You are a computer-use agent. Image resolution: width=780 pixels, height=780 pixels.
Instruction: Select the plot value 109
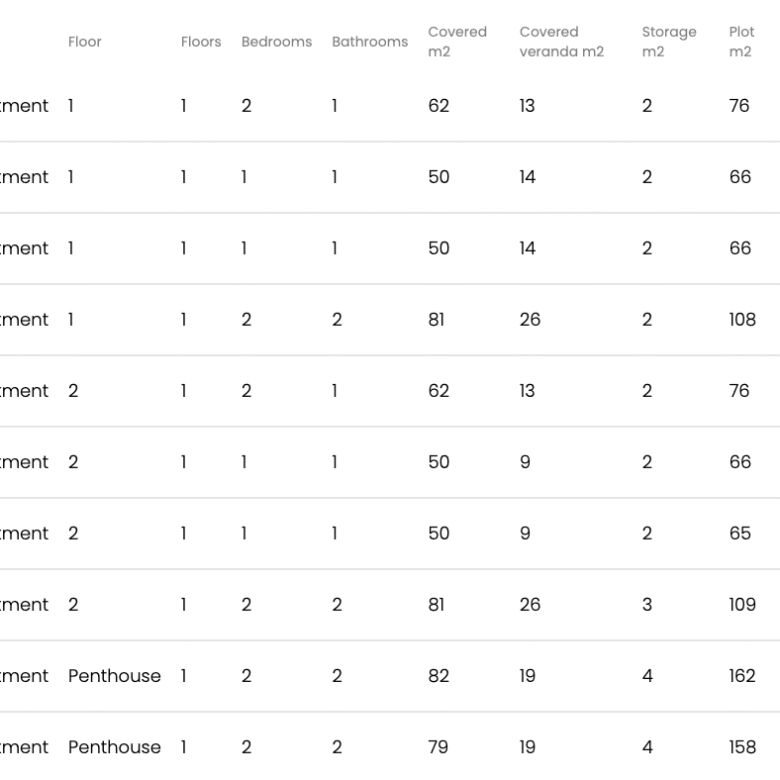pos(742,605)
